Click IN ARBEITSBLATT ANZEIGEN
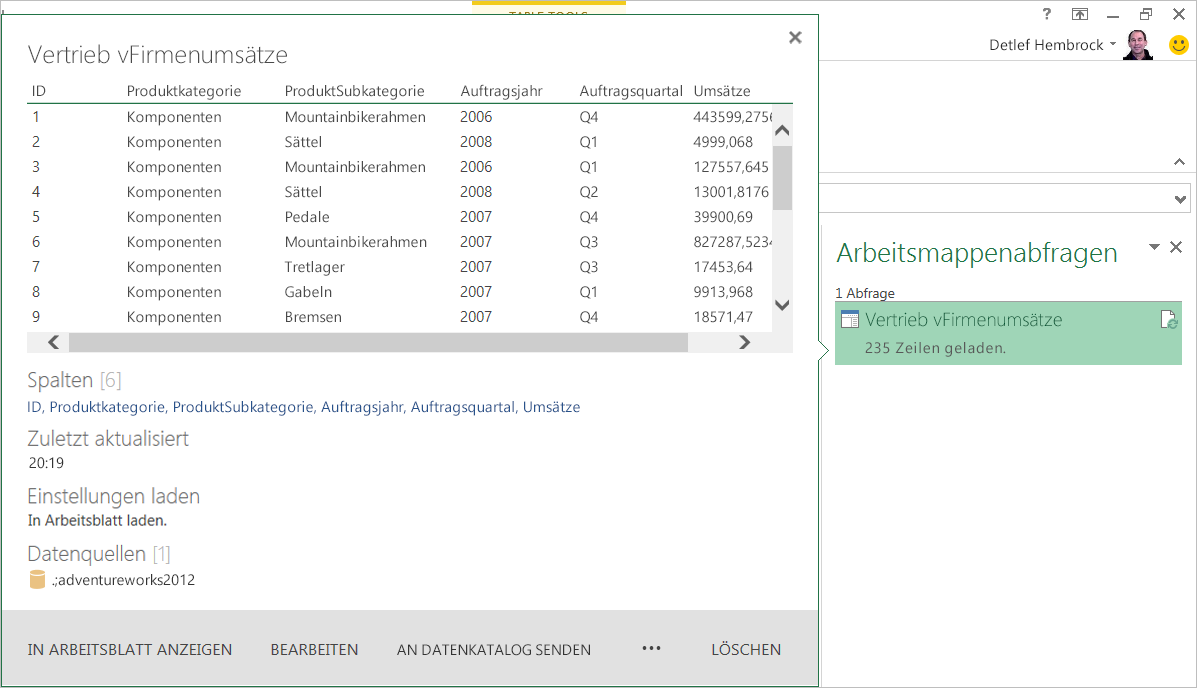This screenshot has width=1197, height=688. click(130, 650)
